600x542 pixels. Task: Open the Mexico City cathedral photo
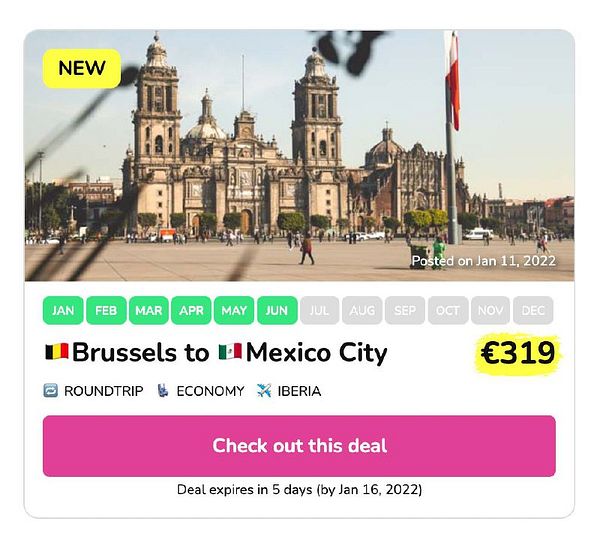point(299,155)
